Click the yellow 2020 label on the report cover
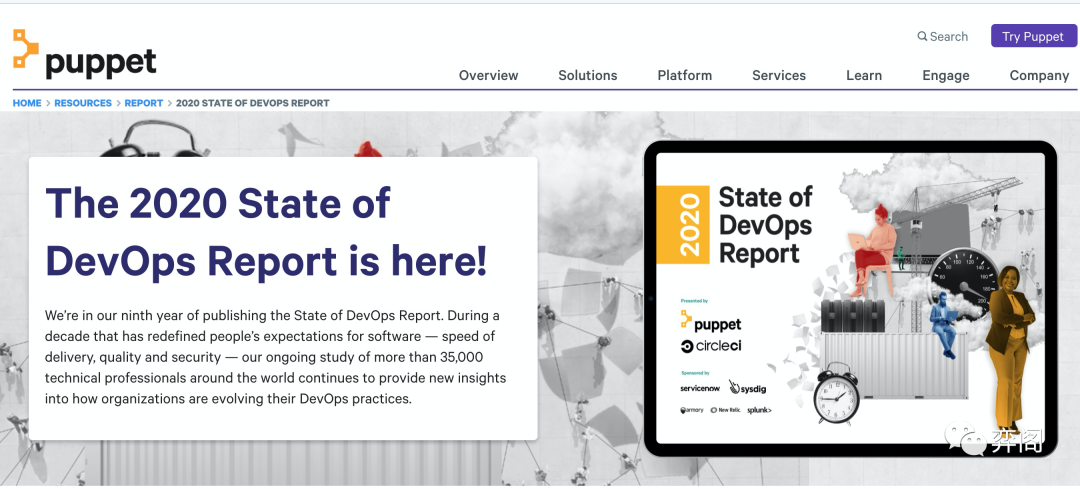The height and width of the screenshot is (489, 1080). click(683, 225)
